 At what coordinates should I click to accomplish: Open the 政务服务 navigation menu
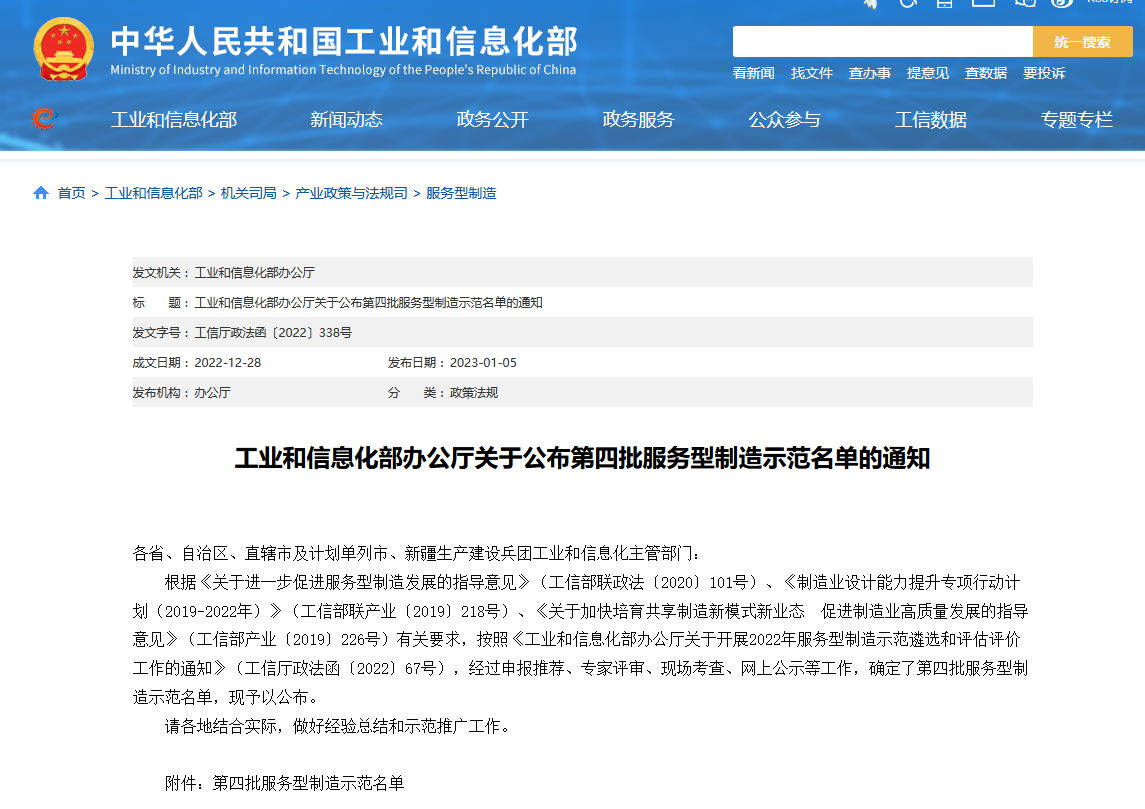638,120
